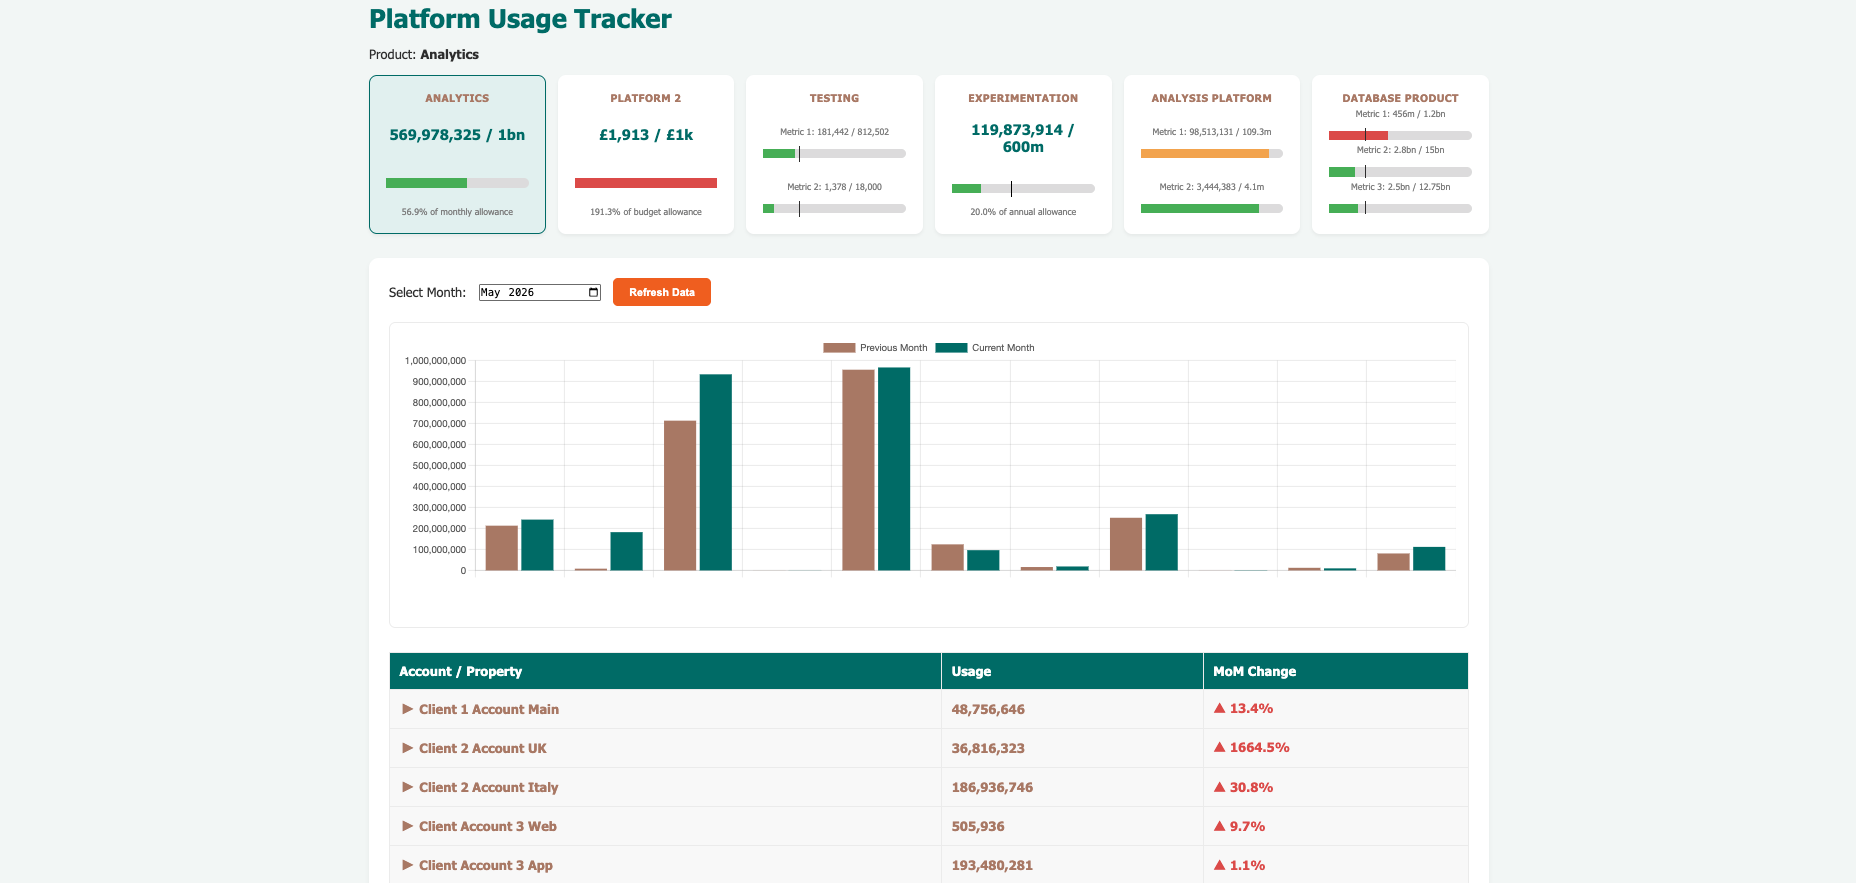This screenshot has height=883, width=1856.
Task: Click the 191.3% of budget allowance text
Action: pos(646,212)
